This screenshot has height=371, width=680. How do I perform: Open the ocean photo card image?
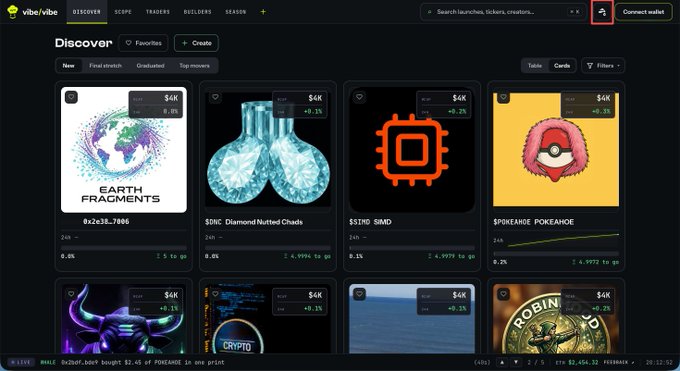(x=412, y=318)
